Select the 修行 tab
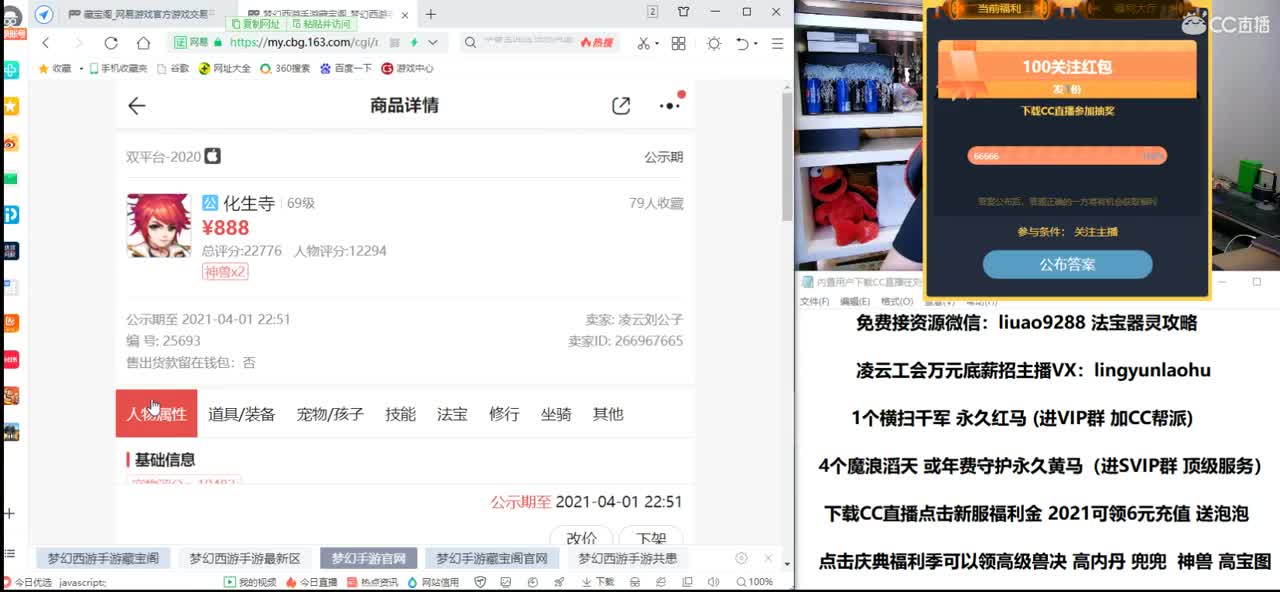 504,414
